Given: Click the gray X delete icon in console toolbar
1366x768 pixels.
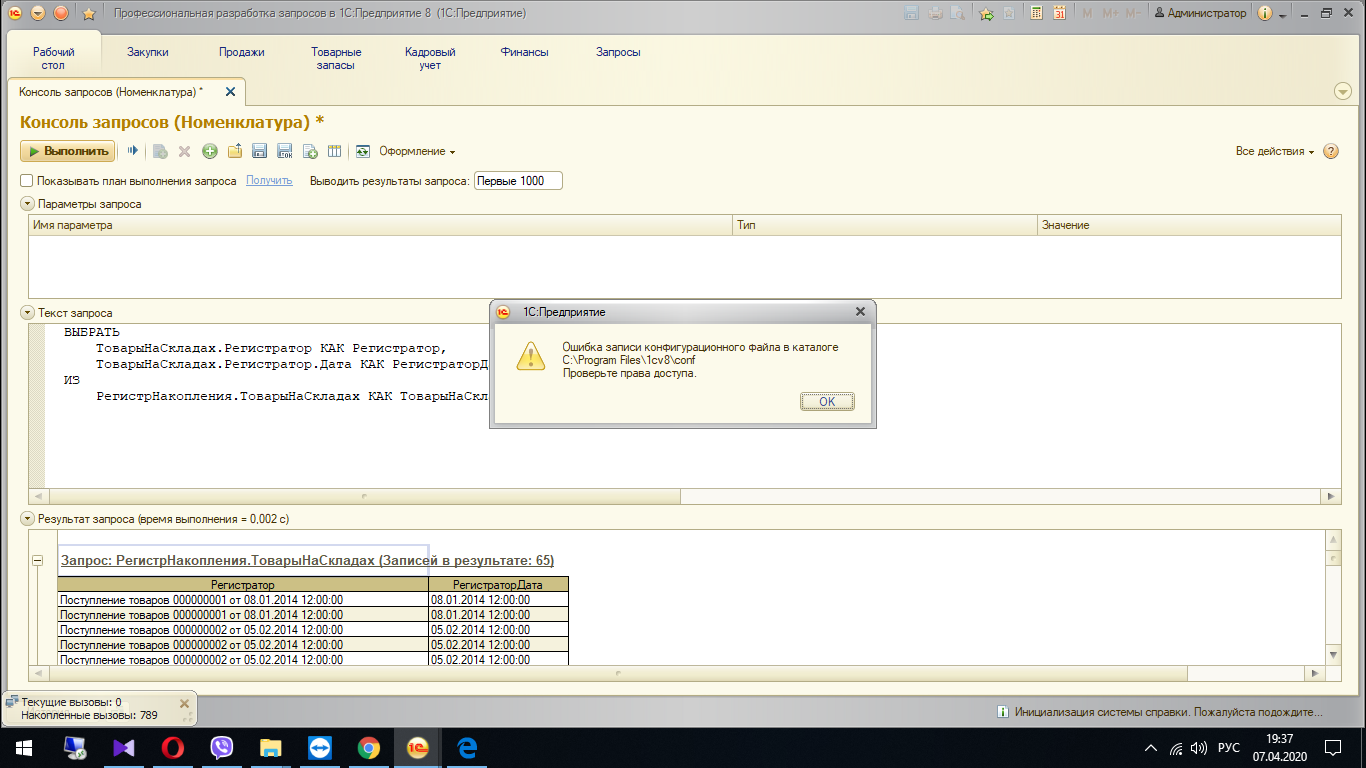Looking at the screenshot, I should tap(184, 151).
